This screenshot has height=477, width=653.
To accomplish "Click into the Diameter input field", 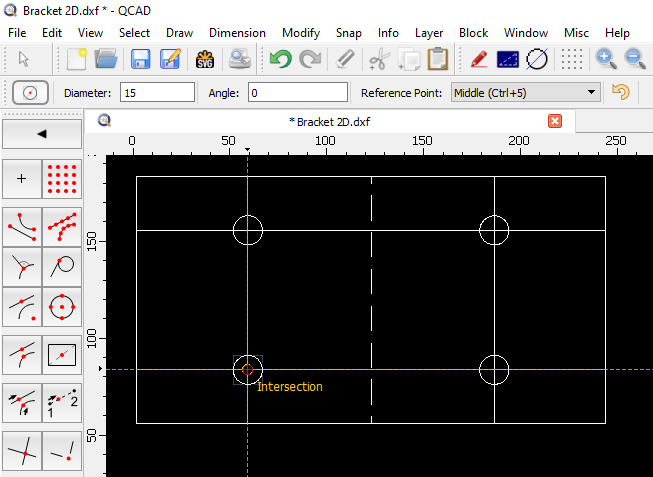I will 157,93.
